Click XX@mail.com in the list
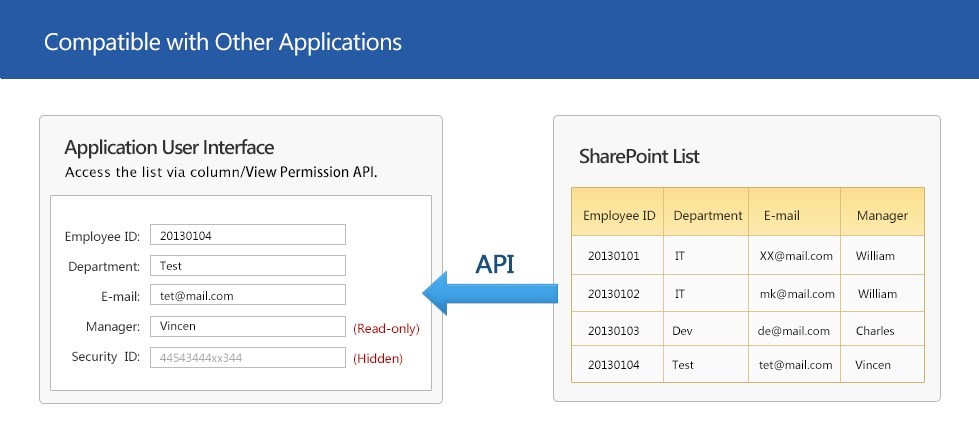The image size is (979, 435). 796,256
